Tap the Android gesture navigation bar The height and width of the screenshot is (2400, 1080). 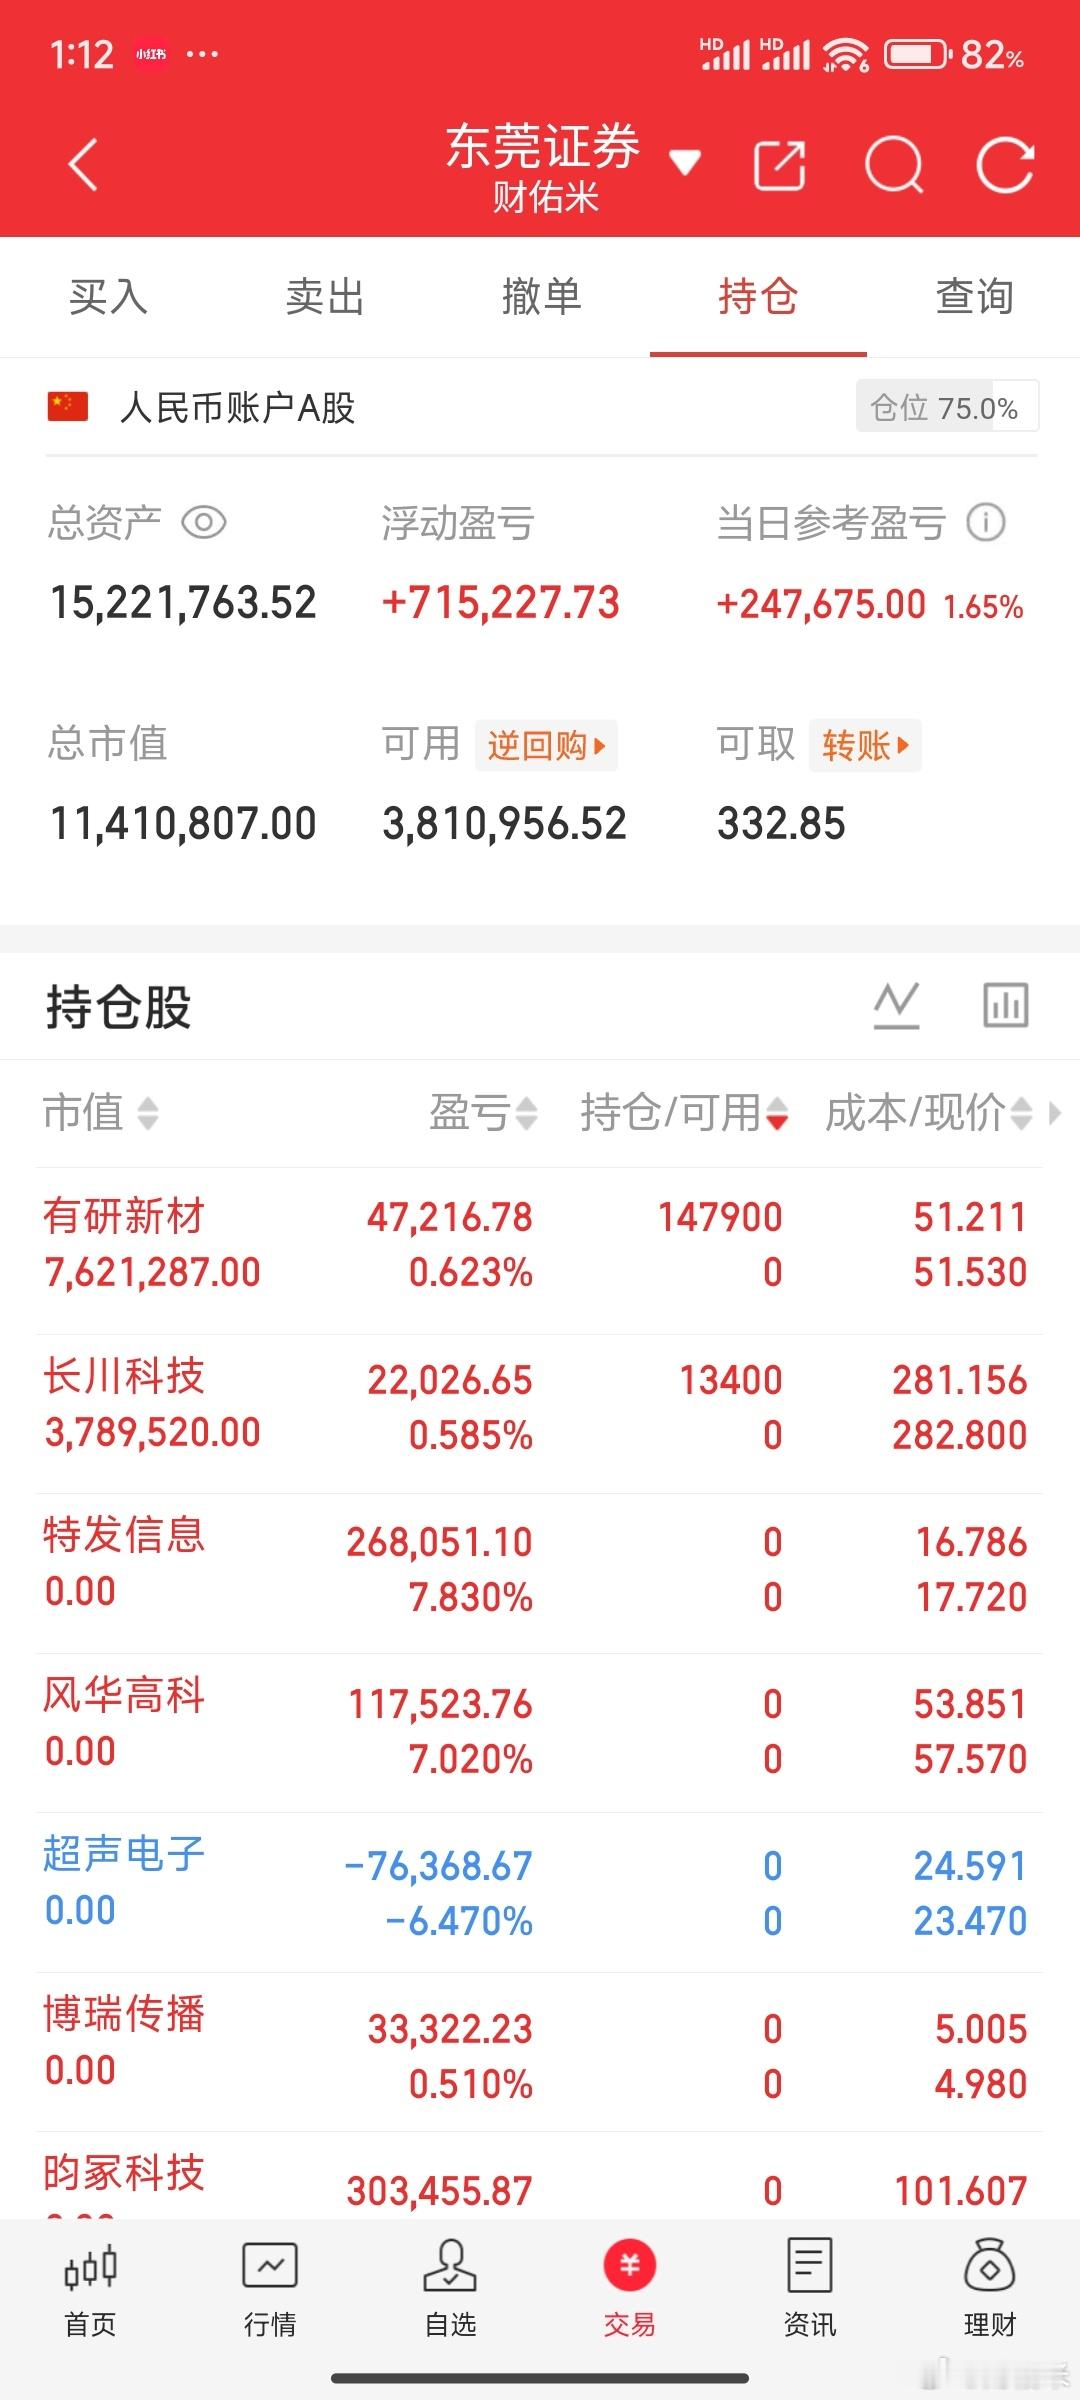(540, 2378)
